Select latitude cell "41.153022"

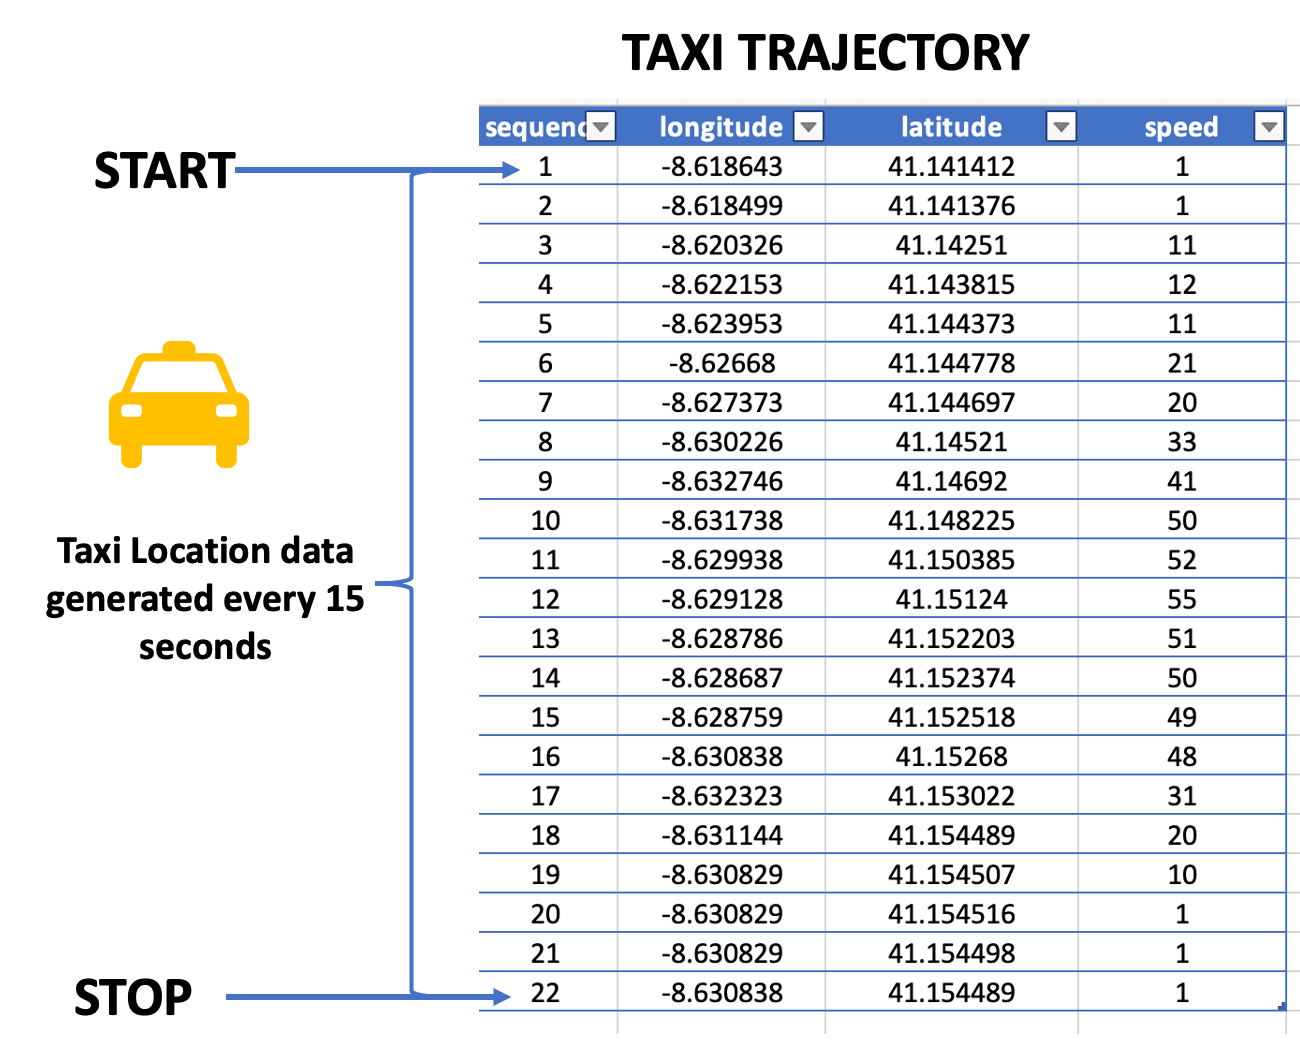click(951, 796)
